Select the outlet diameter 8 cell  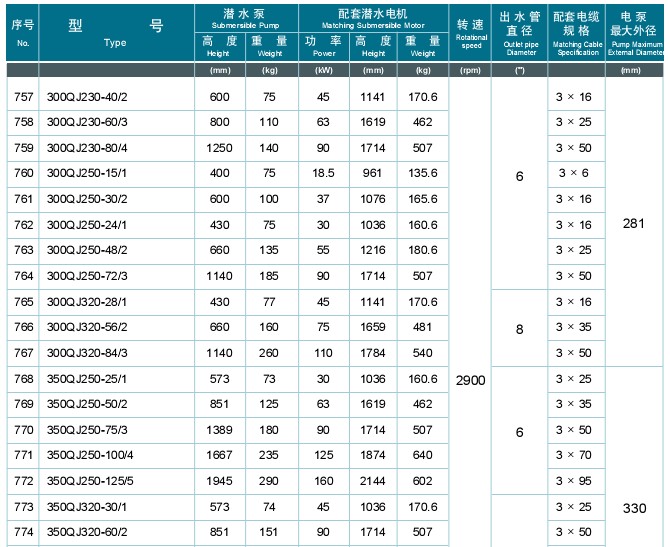[x=520, y=327]
